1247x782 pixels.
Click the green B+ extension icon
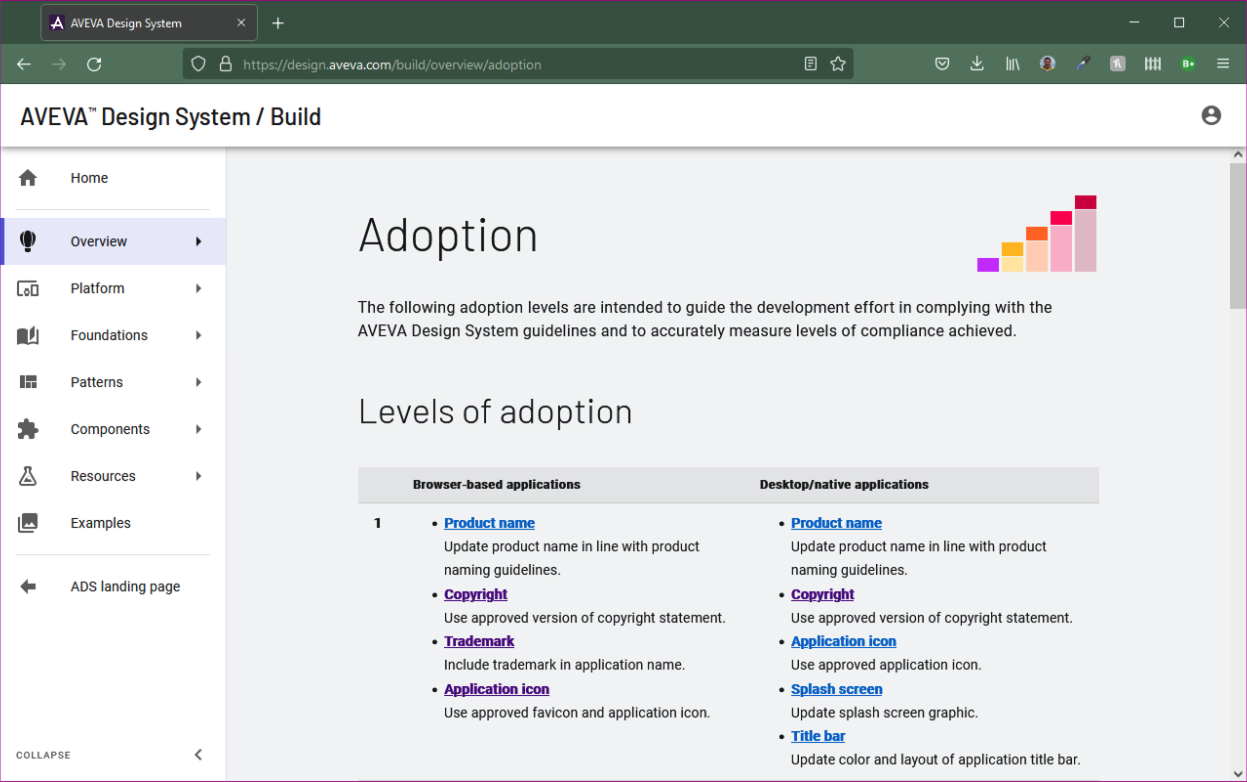click(x=1188, y=64)
